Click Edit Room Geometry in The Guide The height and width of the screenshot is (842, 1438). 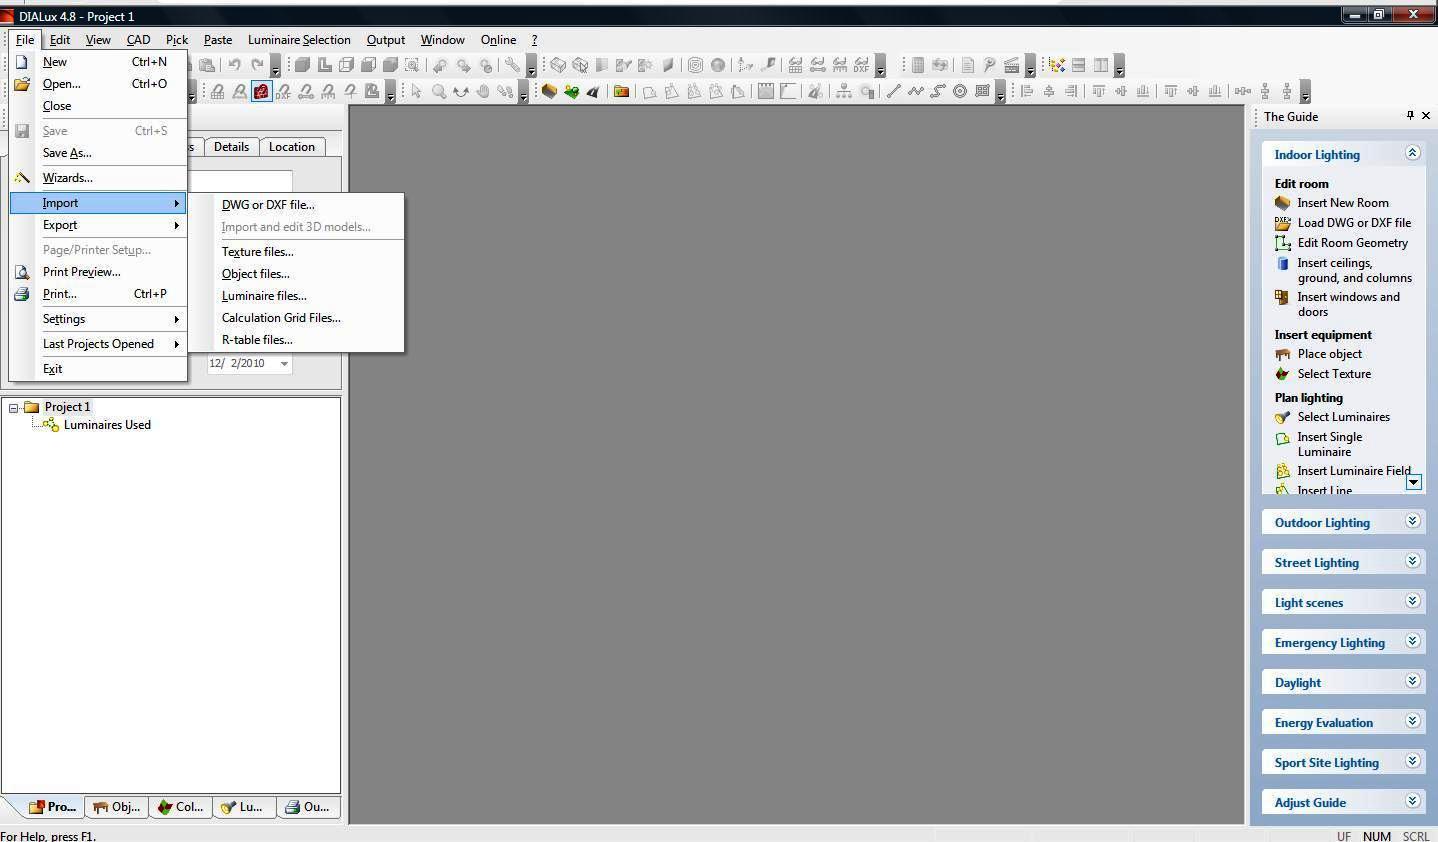pyautogui.click(x=1352, y=243)
